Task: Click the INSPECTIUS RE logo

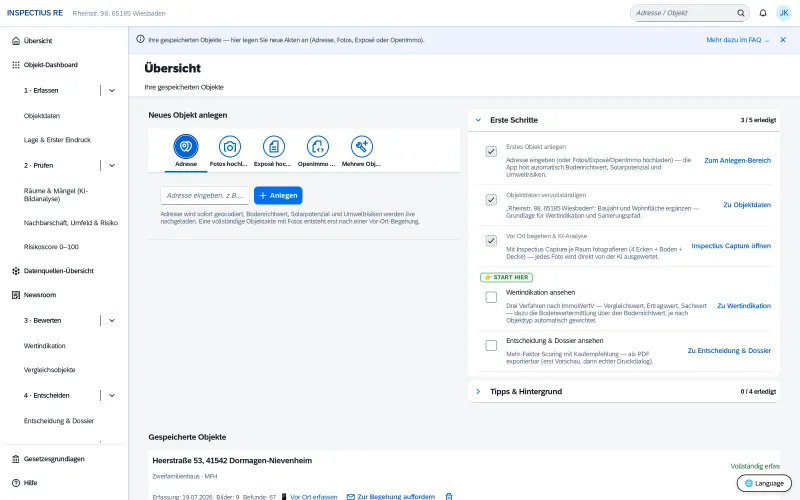Action: (35, 13)
